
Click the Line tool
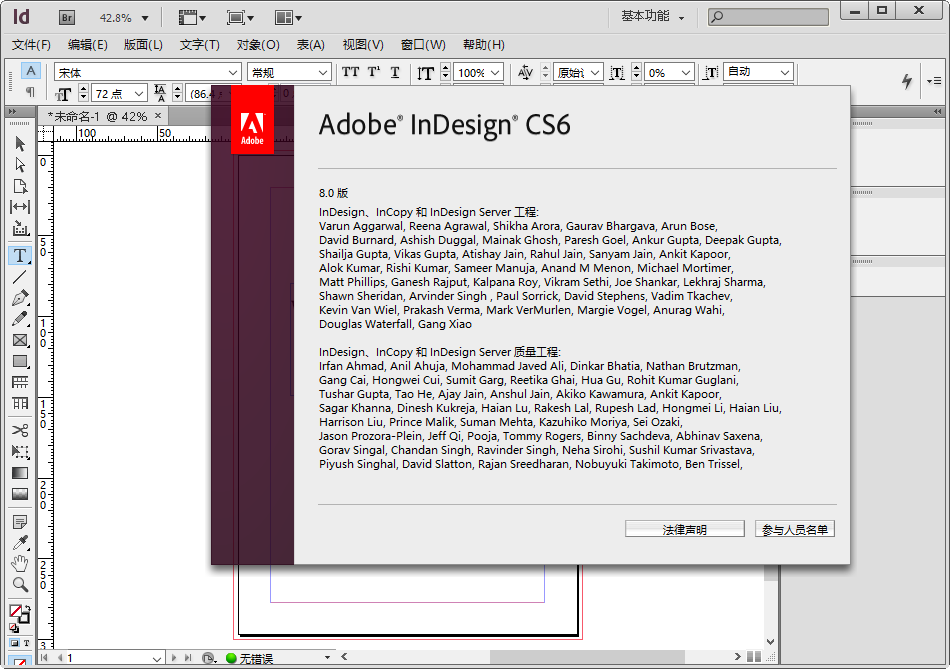(20, 277)
